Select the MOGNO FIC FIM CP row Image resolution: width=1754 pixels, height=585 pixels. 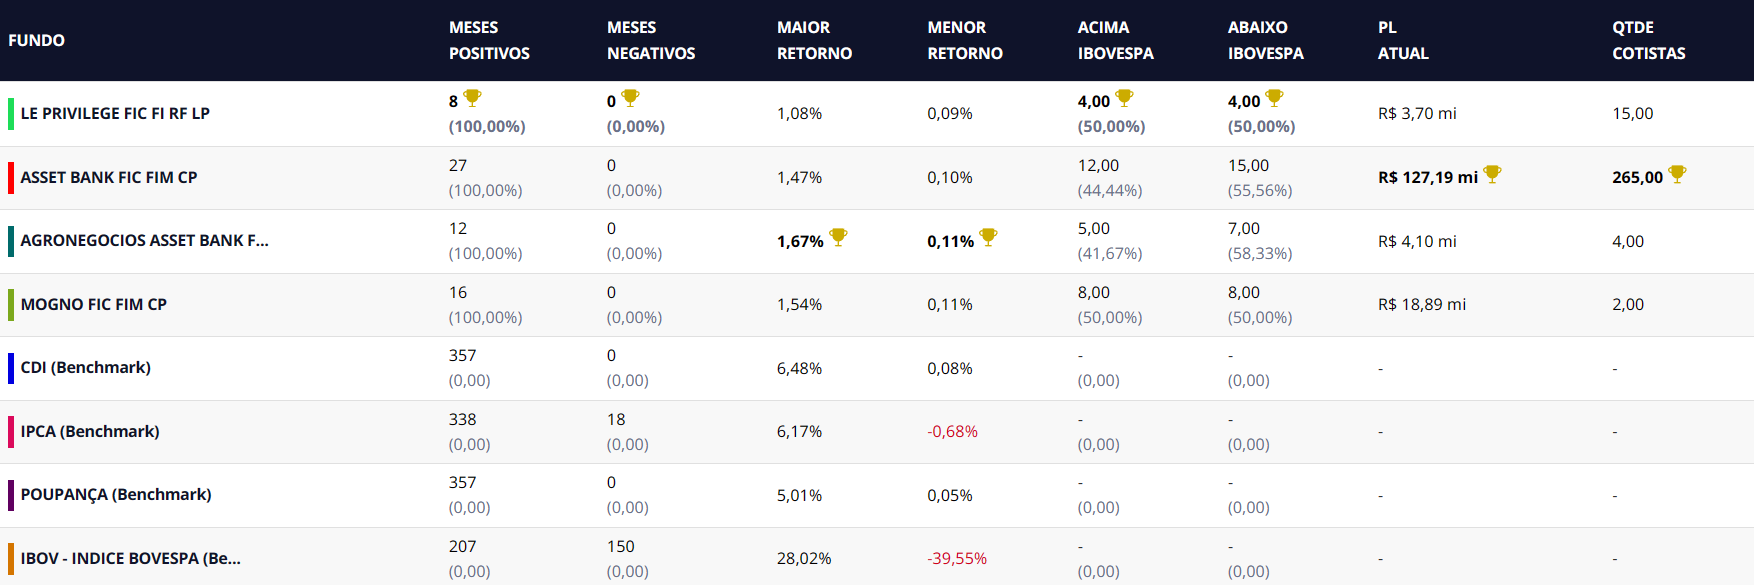[94, 304]
